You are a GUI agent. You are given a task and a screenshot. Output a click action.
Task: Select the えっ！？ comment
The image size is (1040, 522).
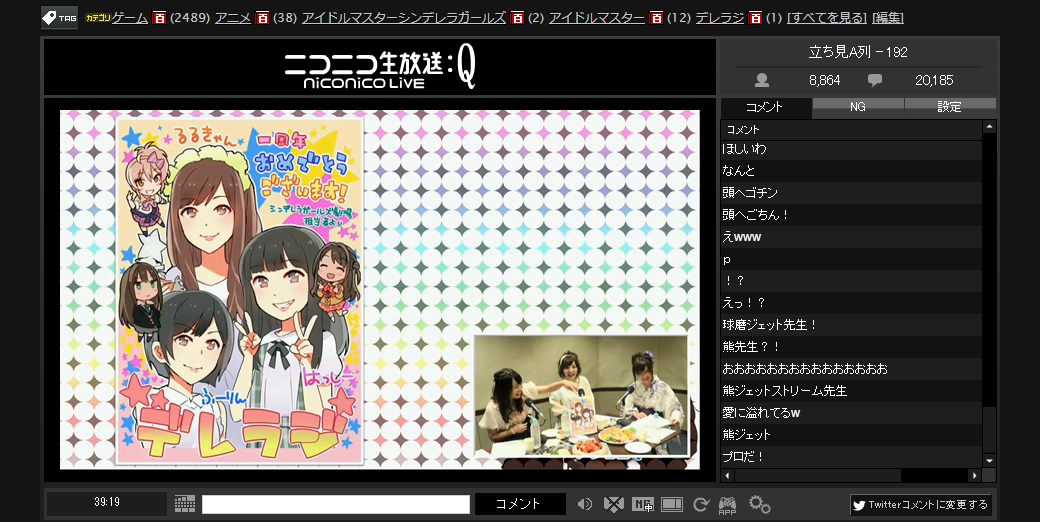[x=851, y=303]
